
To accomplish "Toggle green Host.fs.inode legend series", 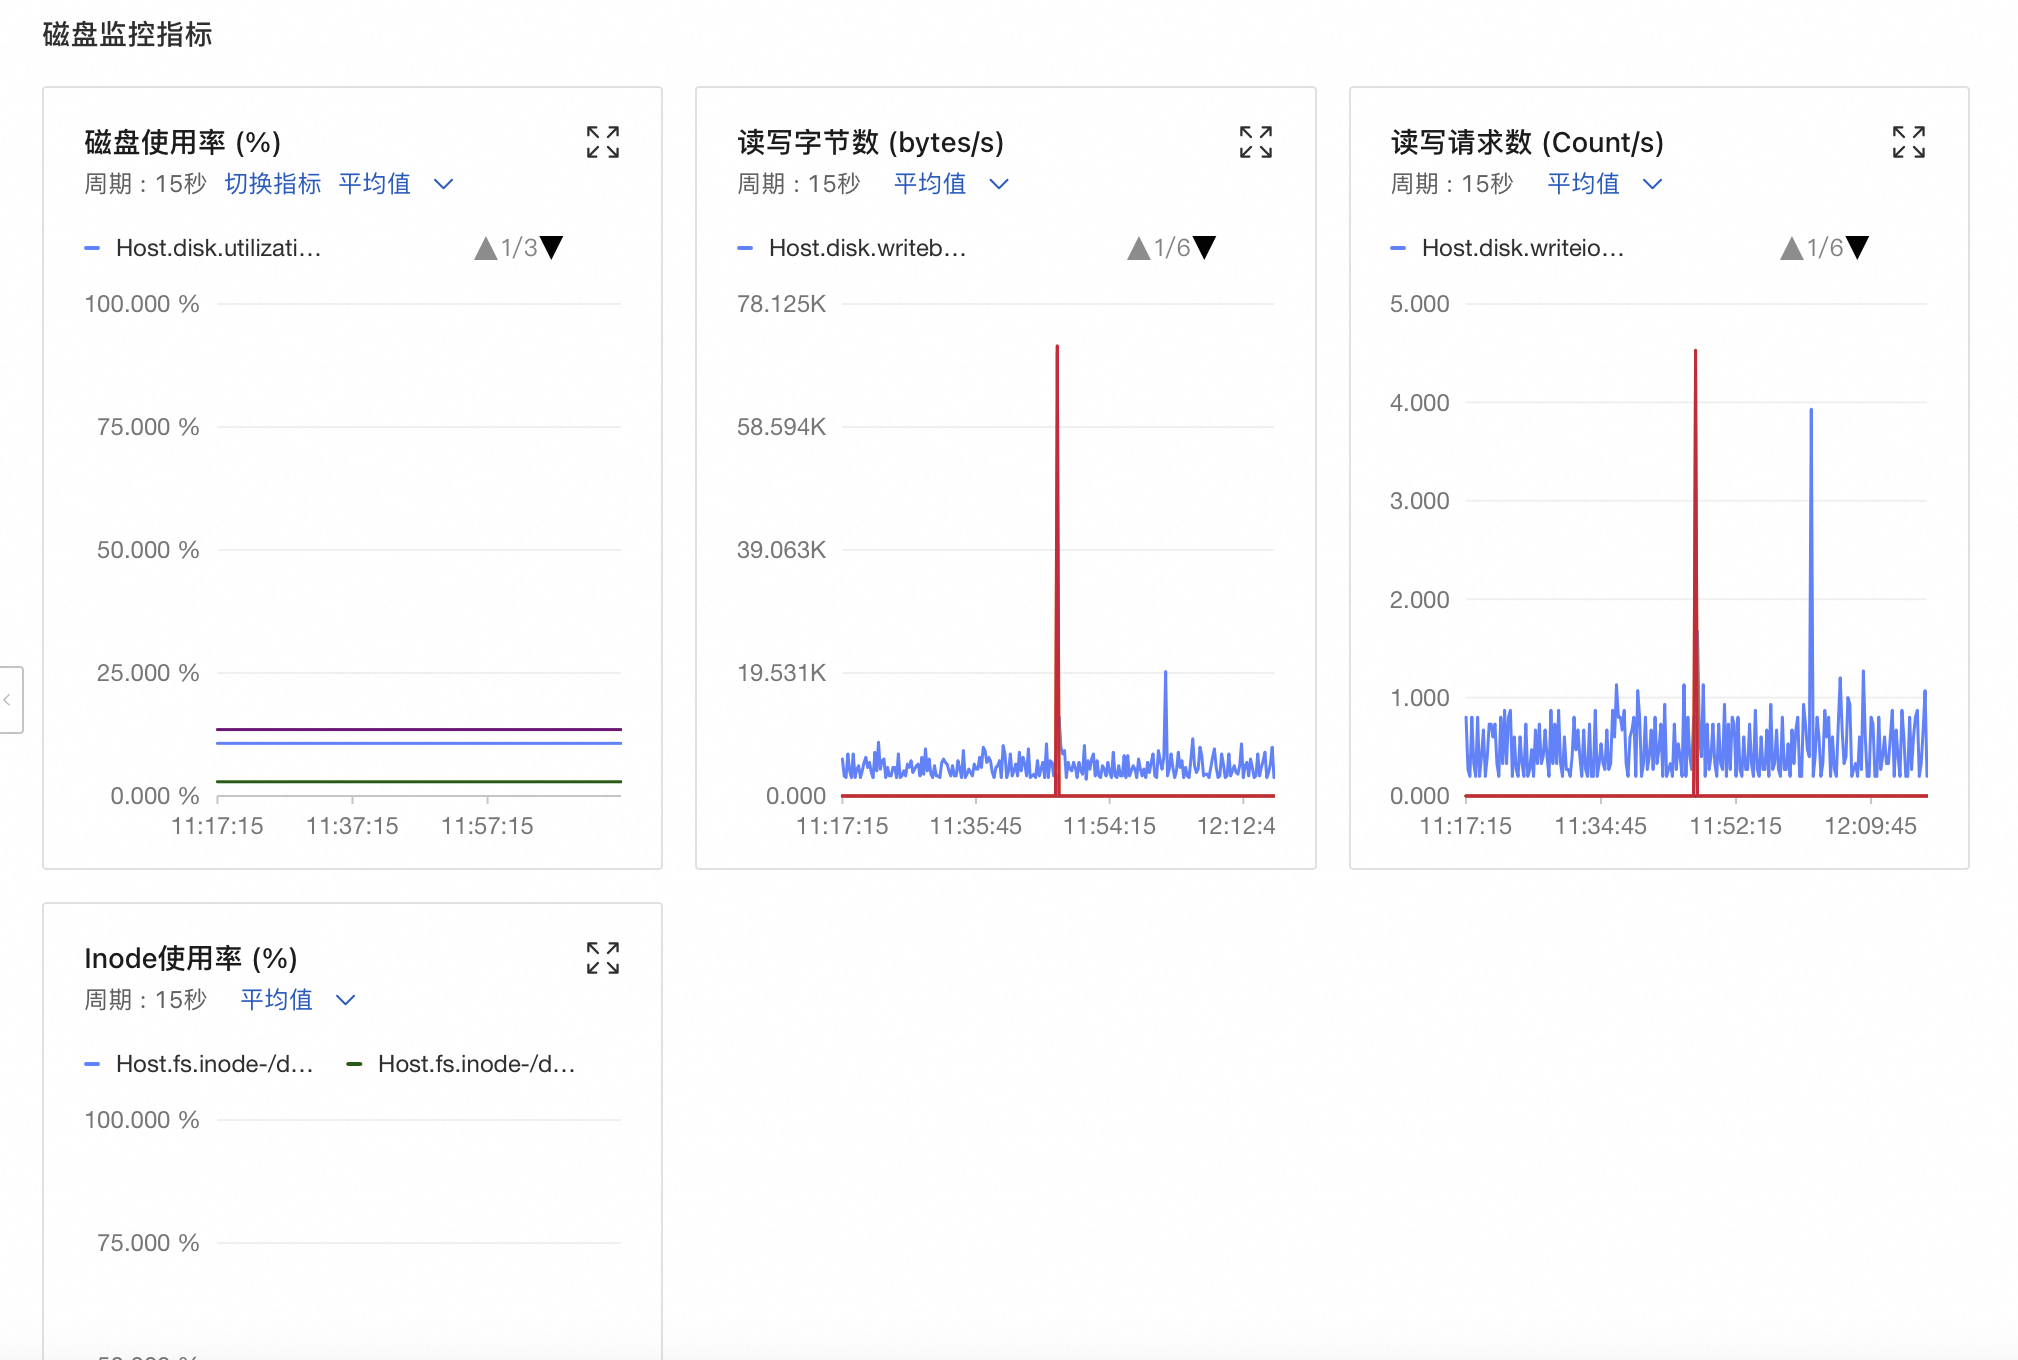I will tap(476, 1064).
